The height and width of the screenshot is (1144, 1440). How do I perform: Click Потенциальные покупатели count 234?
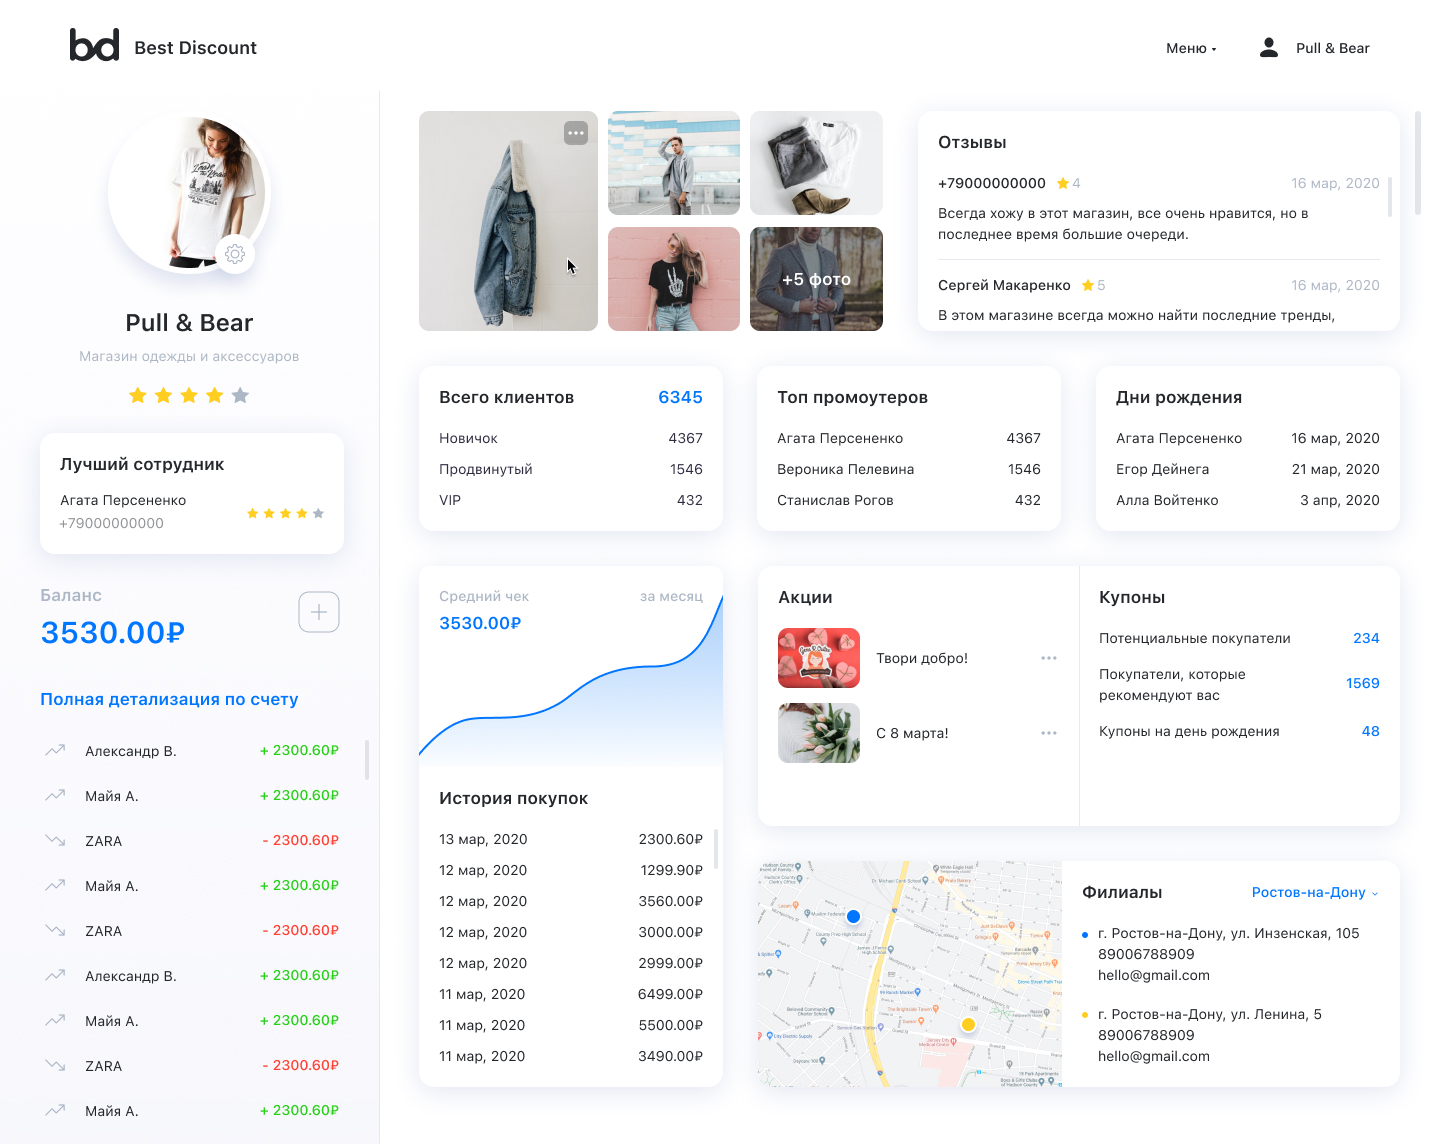click(x=1366, y=638)
